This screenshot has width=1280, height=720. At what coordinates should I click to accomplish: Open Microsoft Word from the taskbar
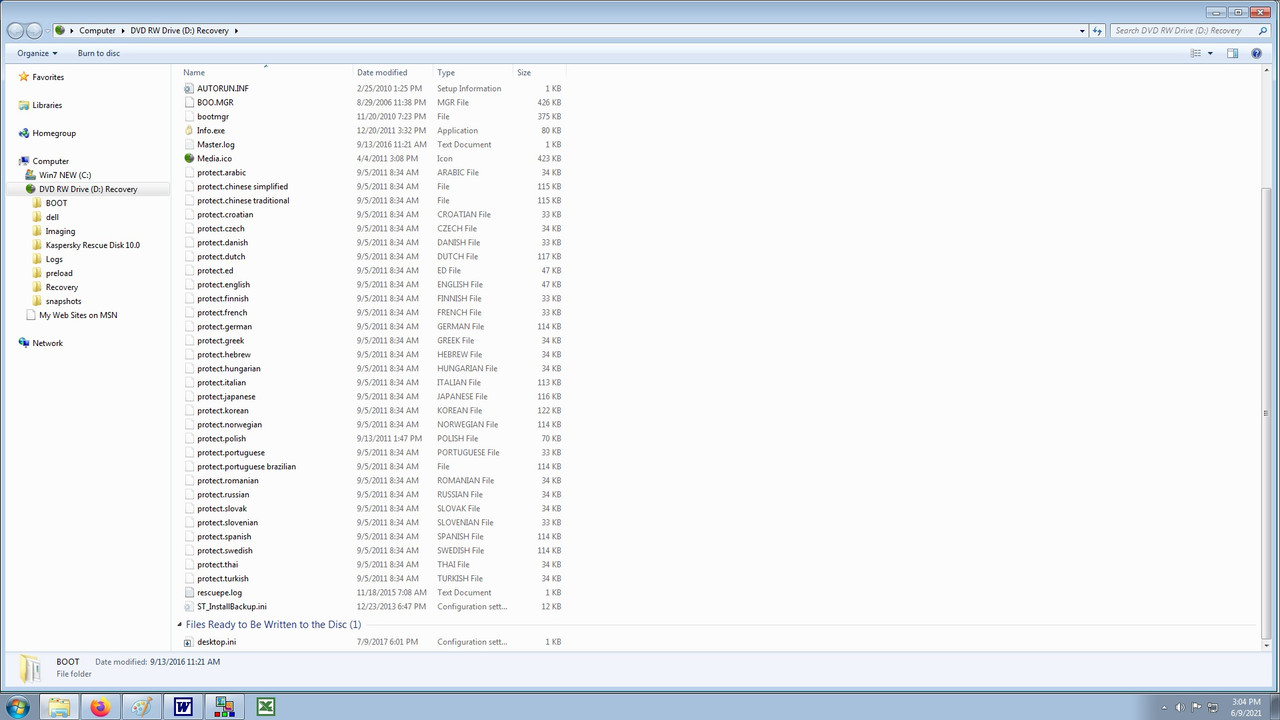click(183, 706)
